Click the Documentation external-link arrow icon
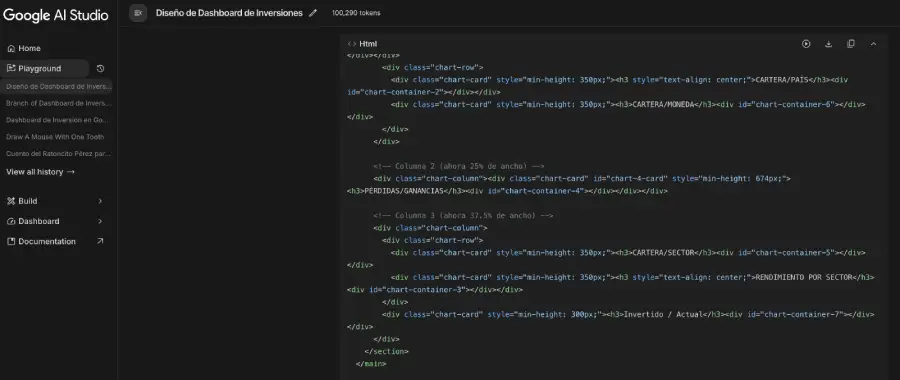Screen dimensions: 900x380 pos(100,241)
